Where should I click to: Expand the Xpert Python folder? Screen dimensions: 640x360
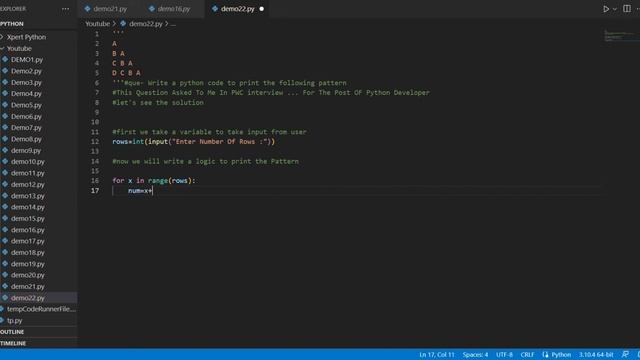click(38, 37)
